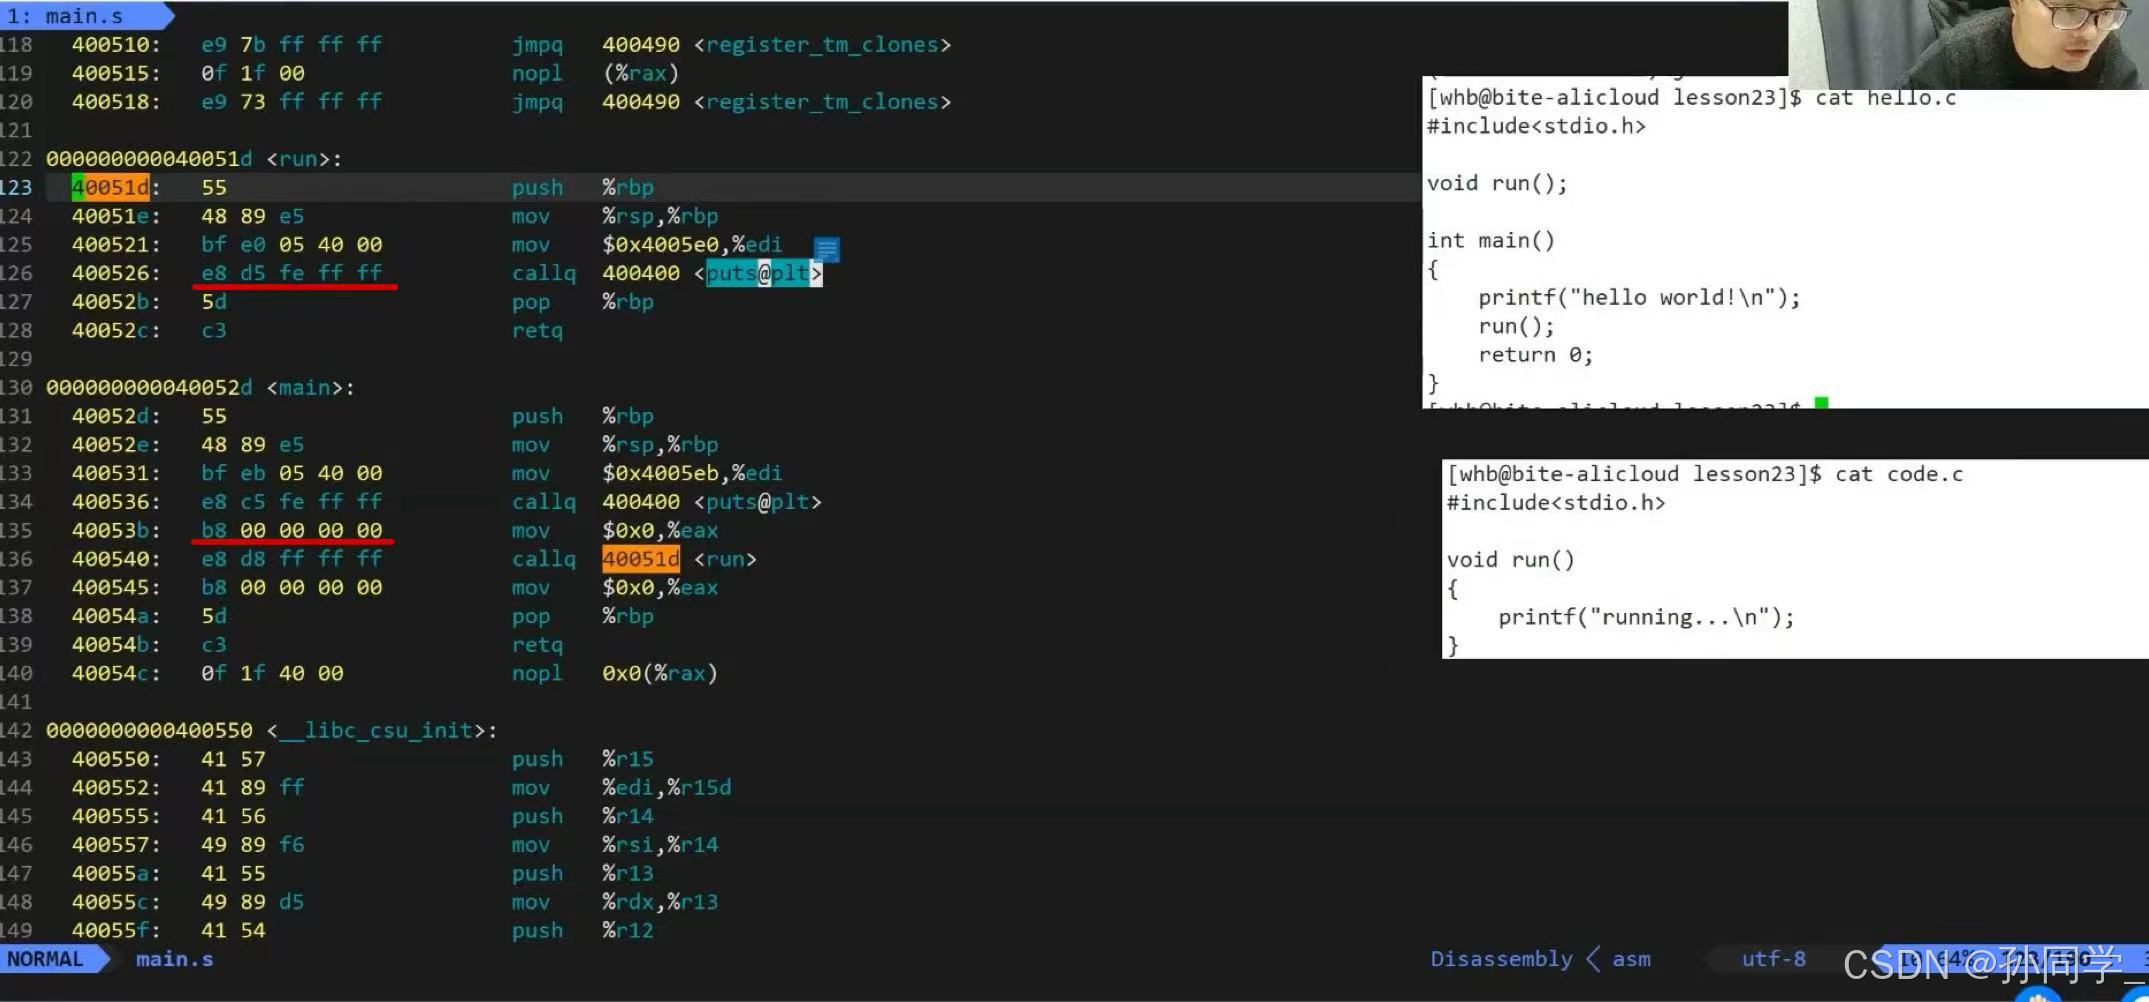The width and height of the screenshot is (2149, 1002).
Task: Click operand %rsi,%r14 on line 146
Action: click(x=660, y=845)
